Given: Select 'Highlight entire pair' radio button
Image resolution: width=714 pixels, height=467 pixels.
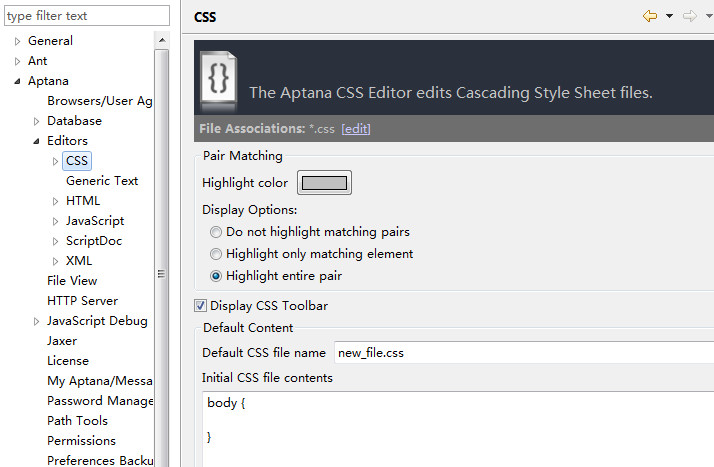Looking at the screenshot, I should [x=216, y=276].
